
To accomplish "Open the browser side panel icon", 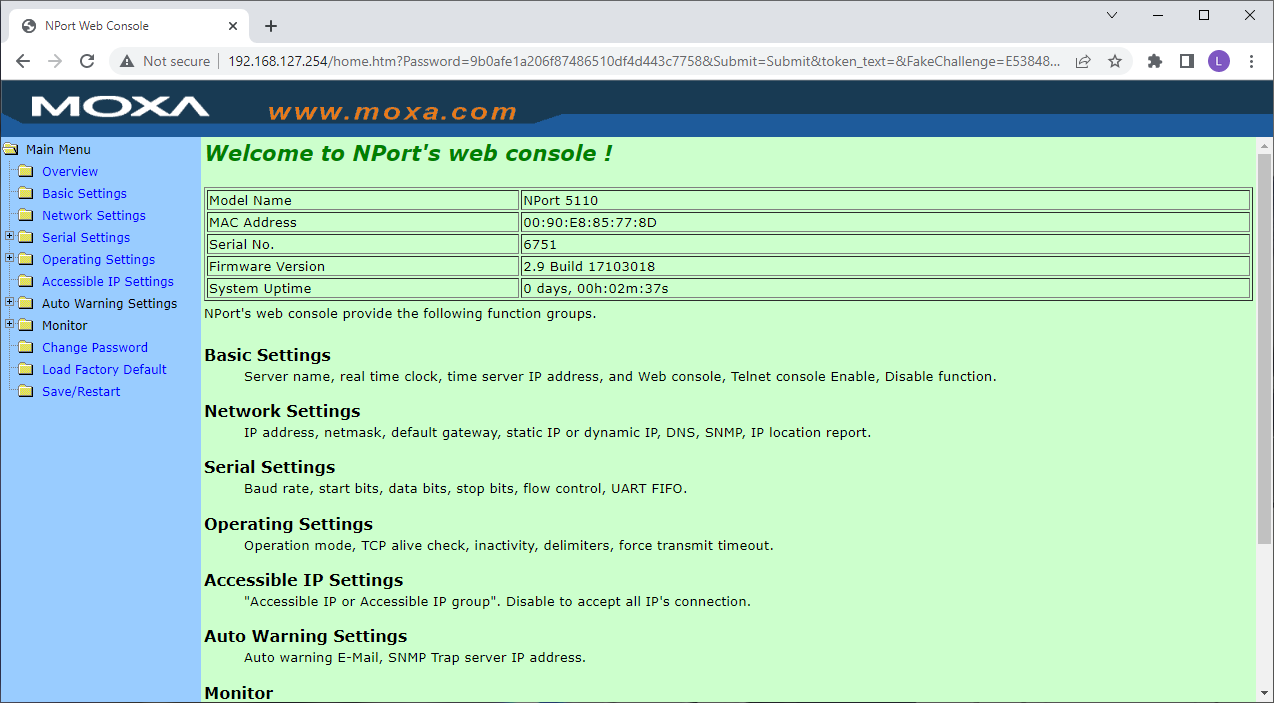I will click(x=1187, y=61).
